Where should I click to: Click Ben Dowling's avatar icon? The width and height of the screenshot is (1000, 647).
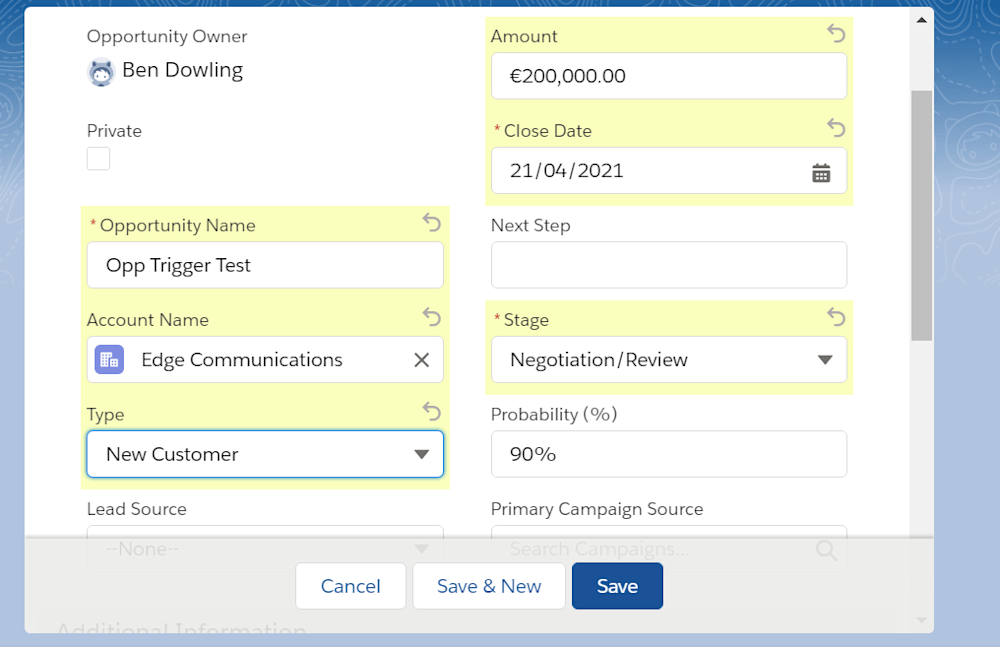(101, 71)
